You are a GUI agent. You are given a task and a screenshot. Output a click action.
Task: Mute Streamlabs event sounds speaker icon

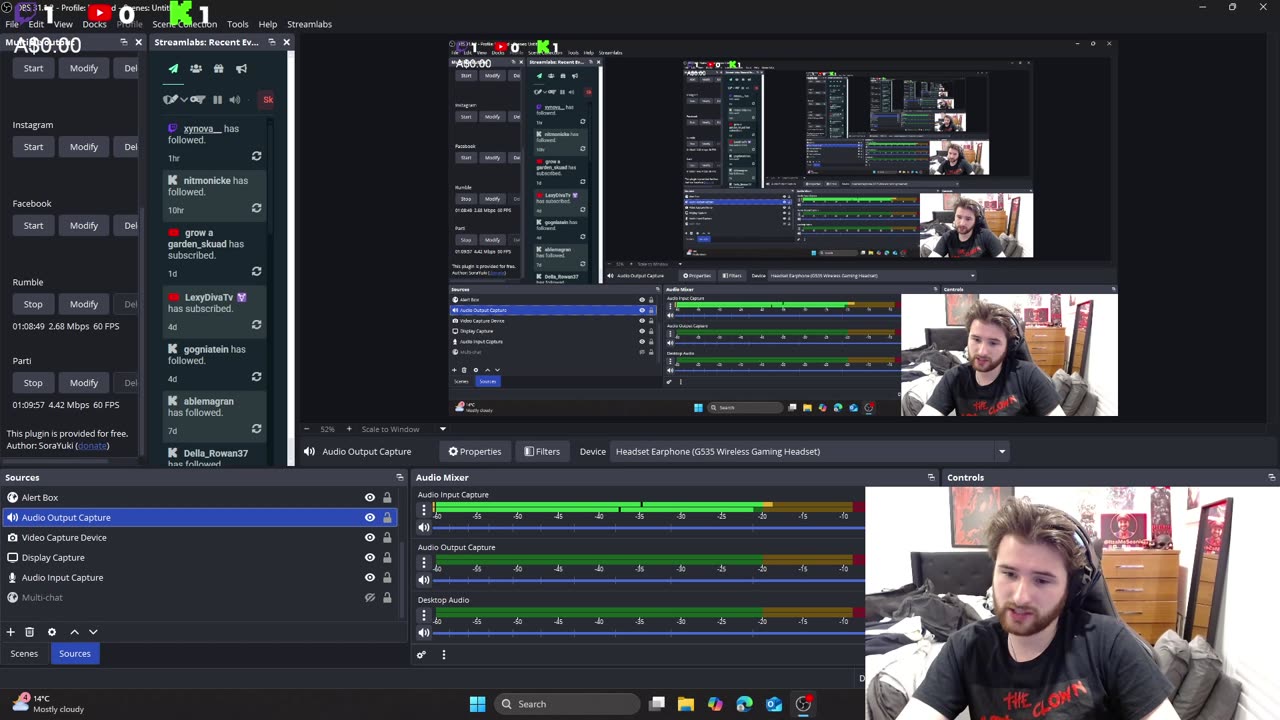coord(235,100)
